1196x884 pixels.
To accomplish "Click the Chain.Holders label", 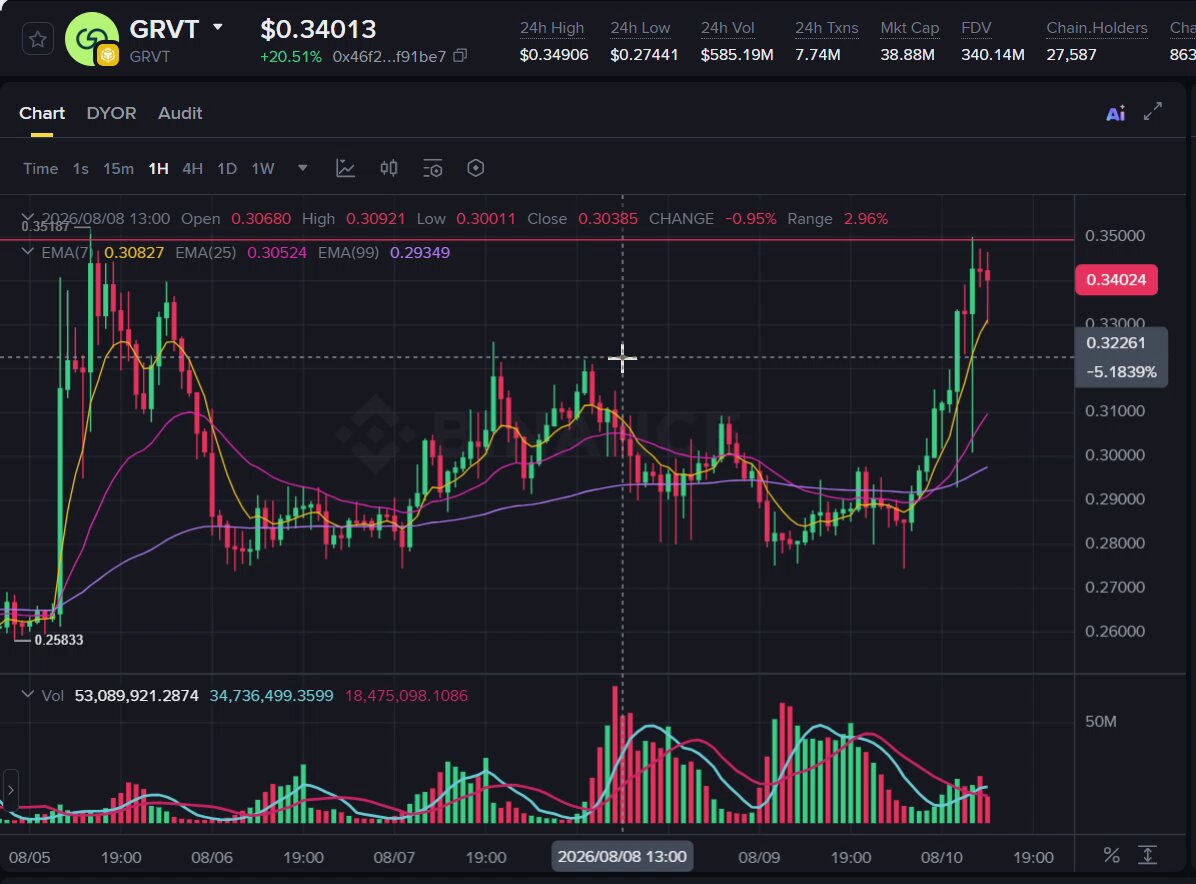I will [1097, 28].
